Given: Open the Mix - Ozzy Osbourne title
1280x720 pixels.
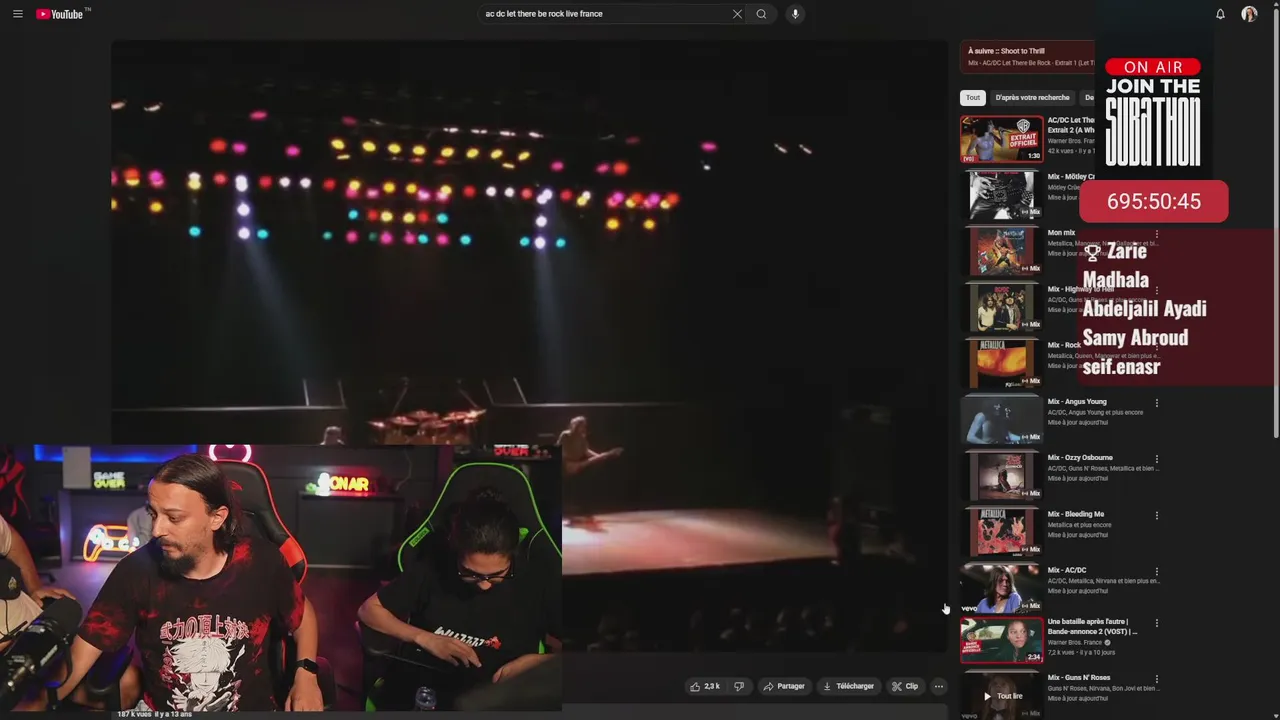Looking at the screenshot, I should coord(1080,458).
